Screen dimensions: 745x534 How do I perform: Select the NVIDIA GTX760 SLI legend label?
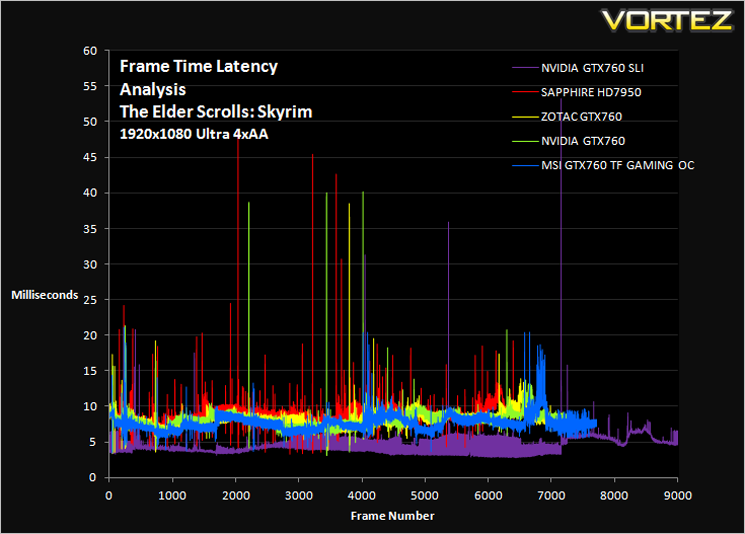[x=592, y=68]
